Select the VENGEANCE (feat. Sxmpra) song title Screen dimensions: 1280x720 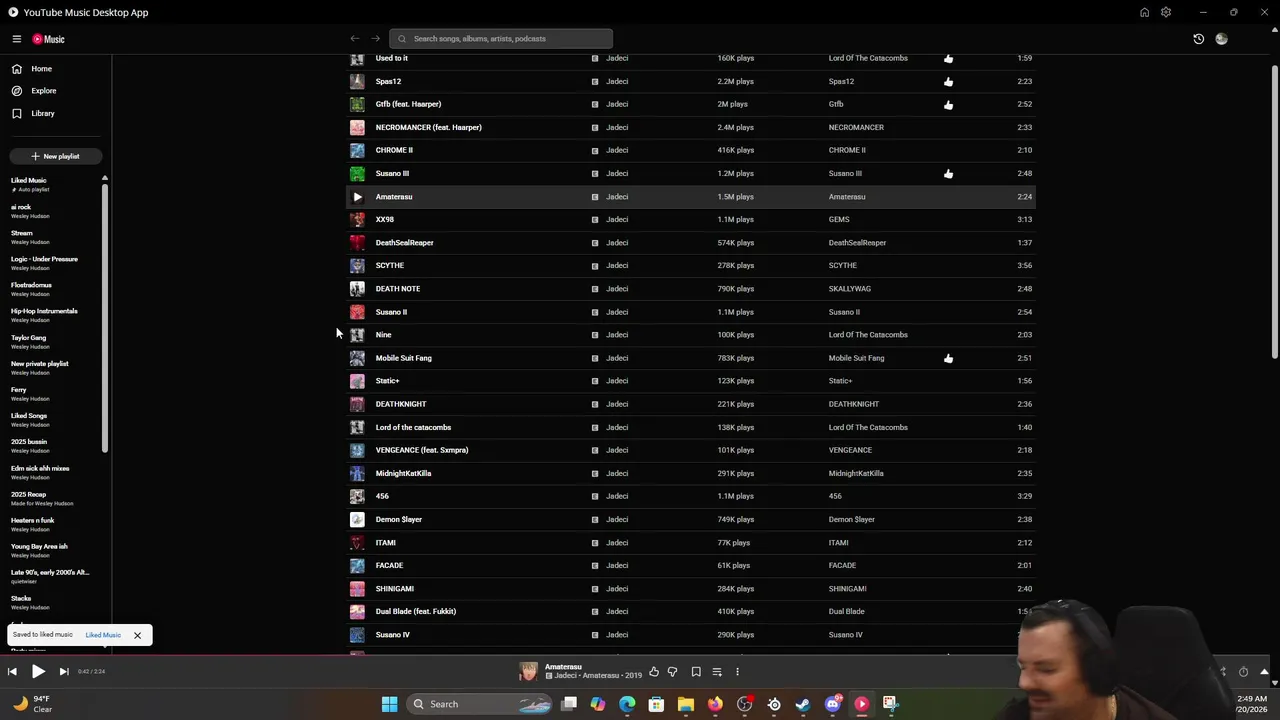coord(422,450)
